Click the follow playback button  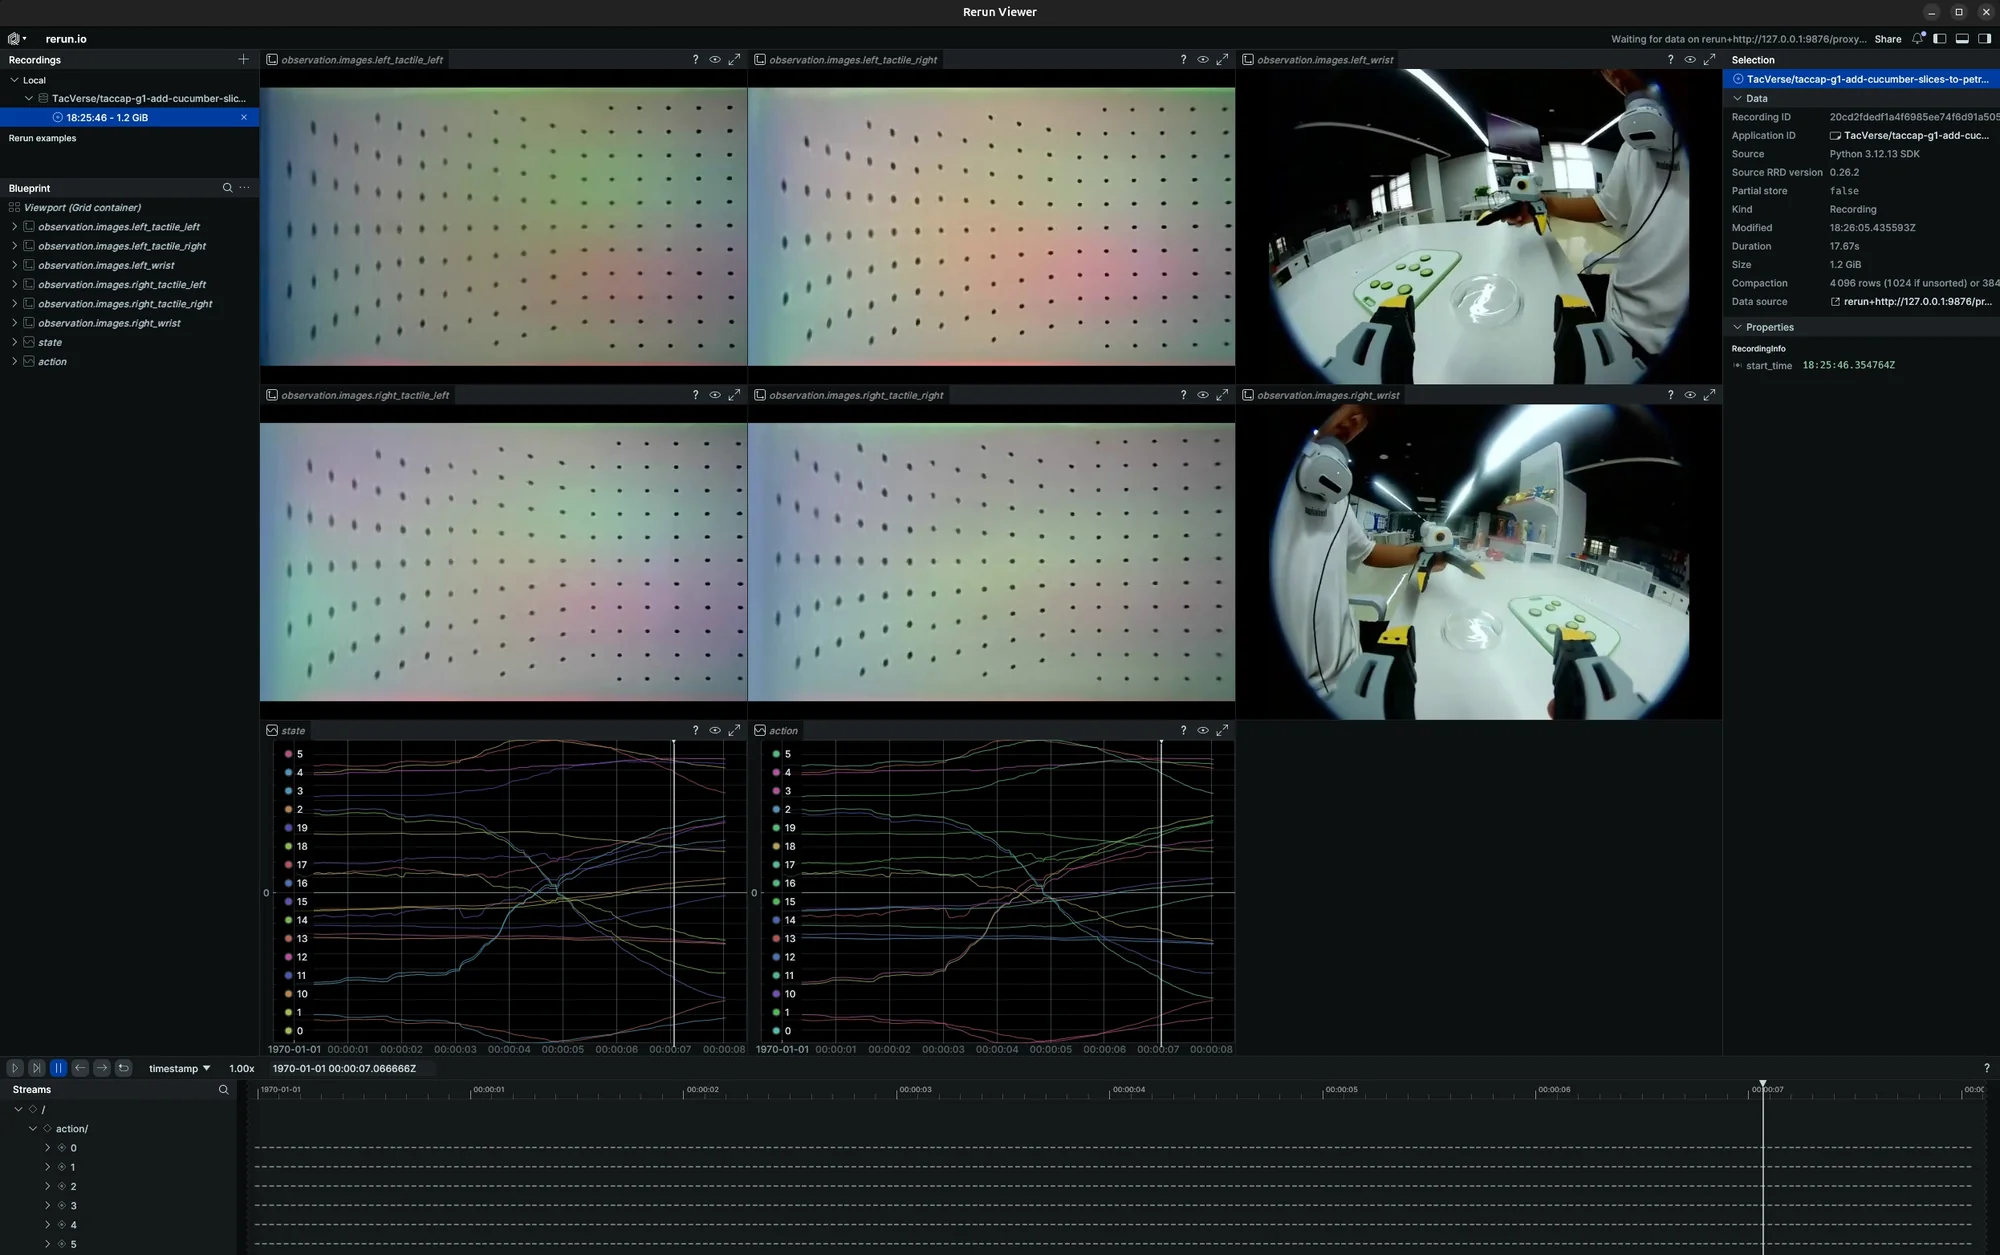(x=37, y=1068)
